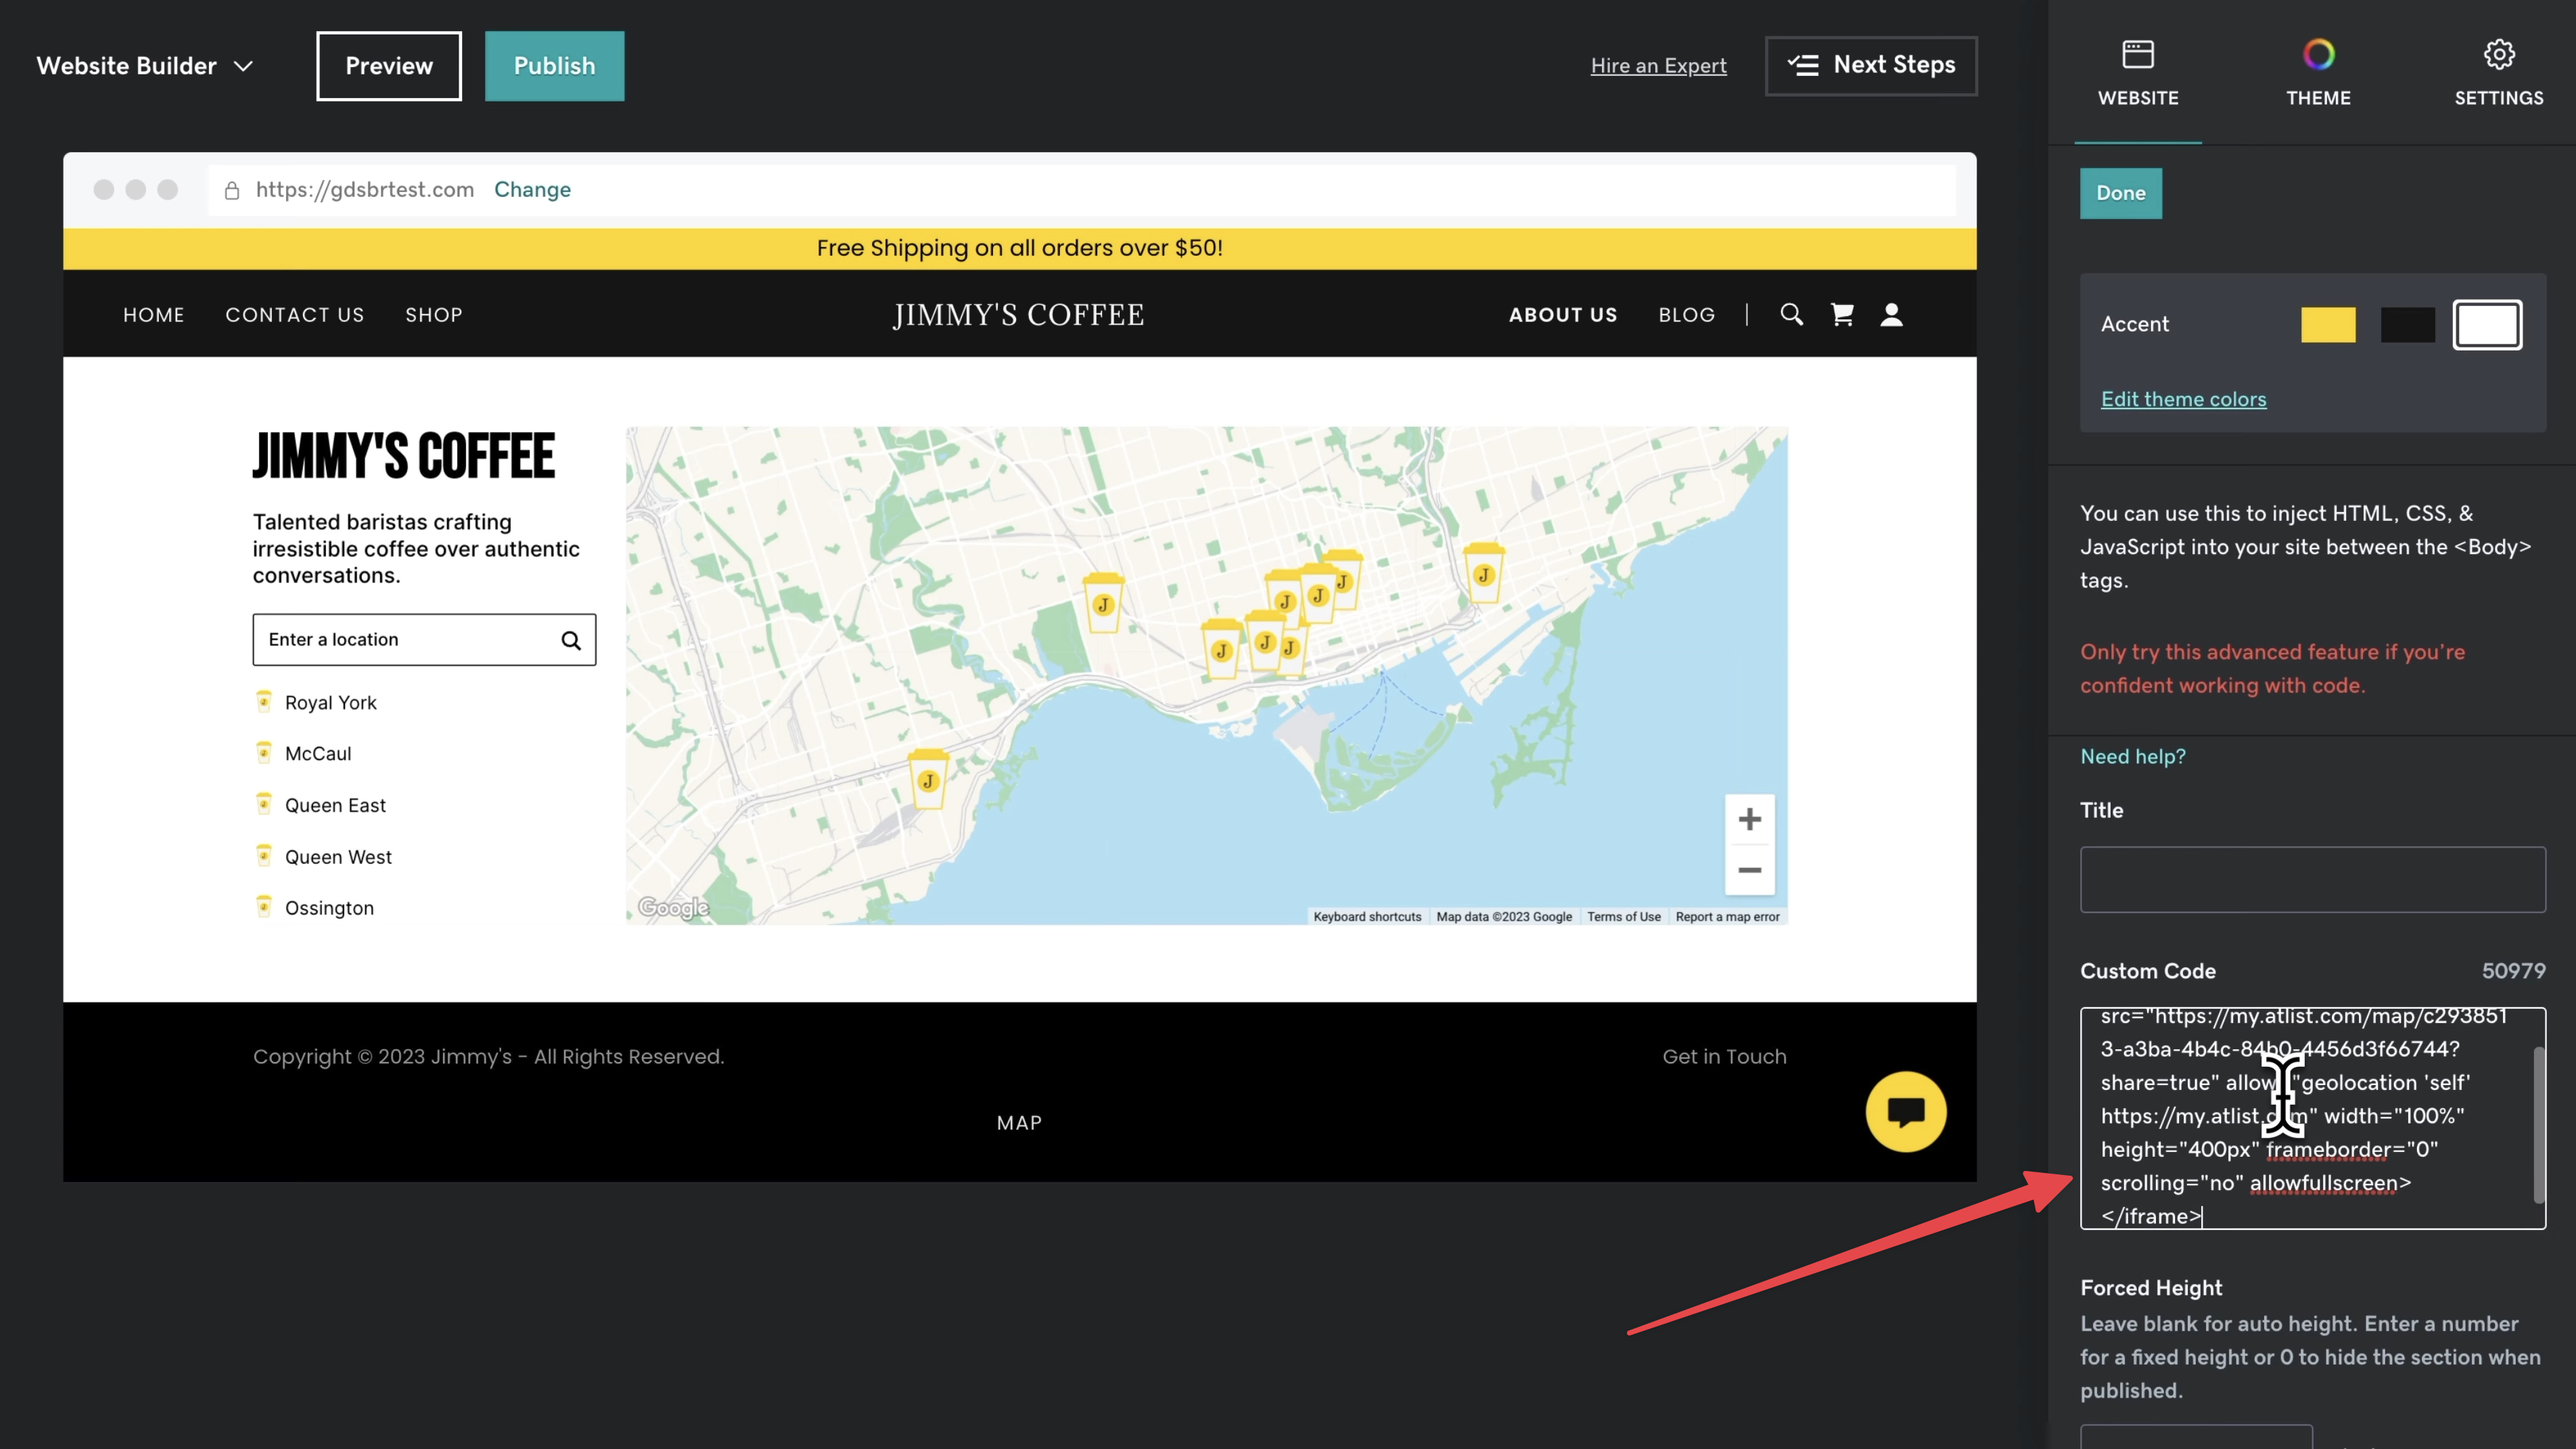Image resolution: width=2576 pixels, height=1449 pixels.
Task: Zoom out on the map
Action: click(x=1749, y=870)
